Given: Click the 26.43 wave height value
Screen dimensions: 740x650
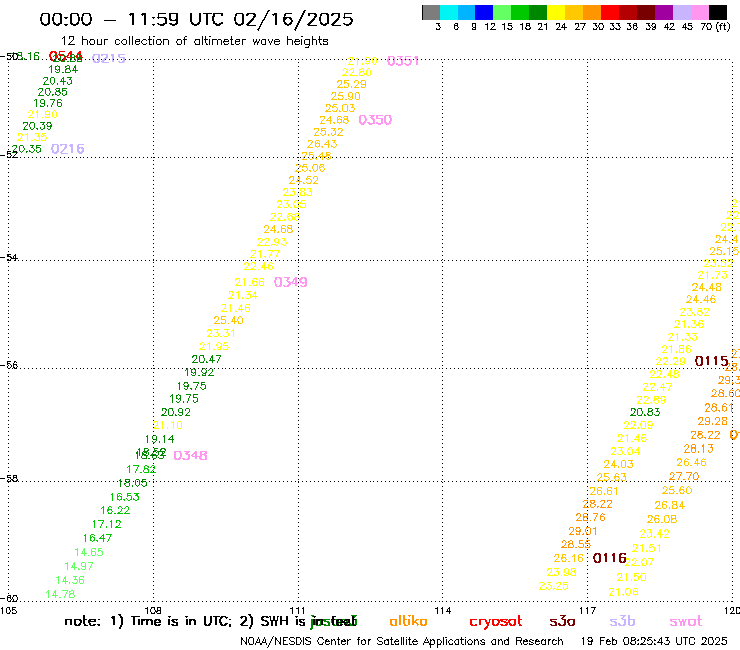Looking at the screenshot, I should tap(322, 144).
